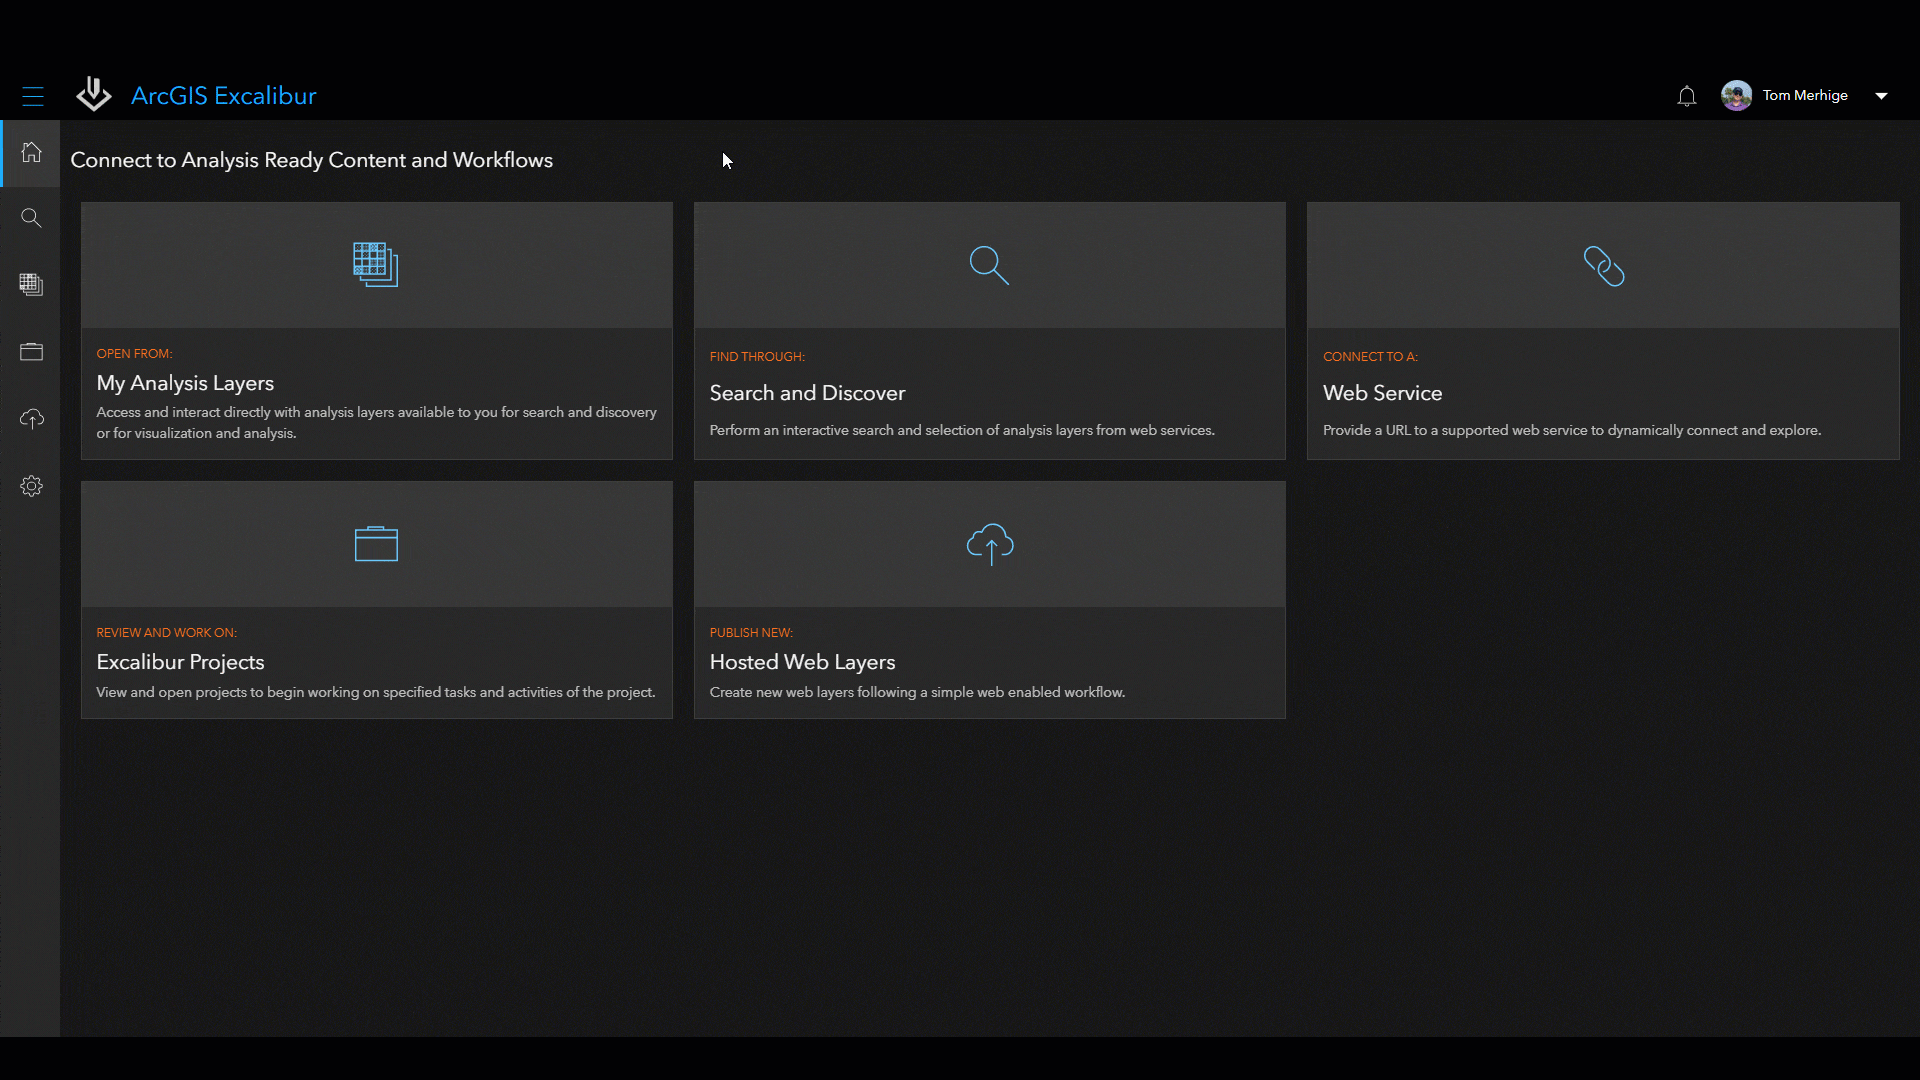
Task: Open Excalibur Projects card title
Action: [180, 662]
